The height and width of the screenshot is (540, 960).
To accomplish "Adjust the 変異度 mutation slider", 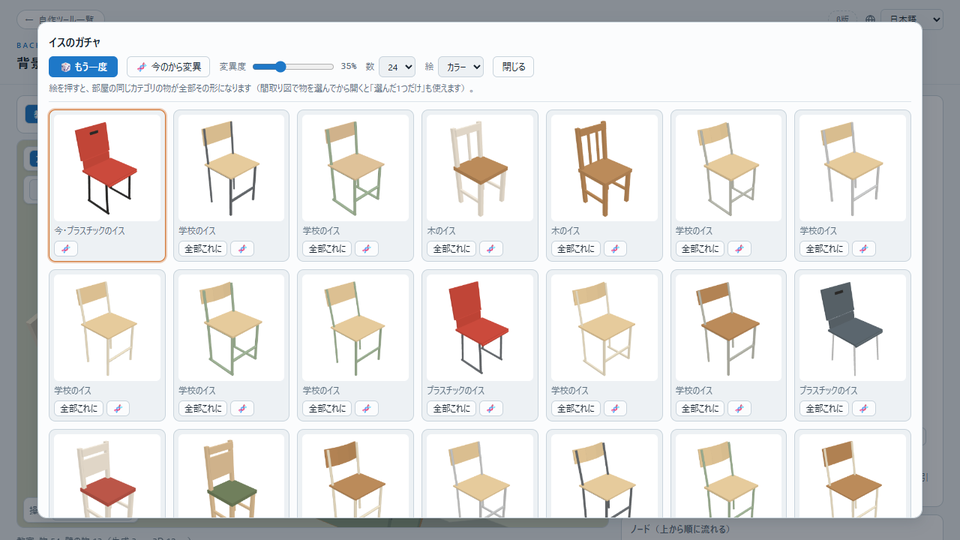I will (293, 66).
